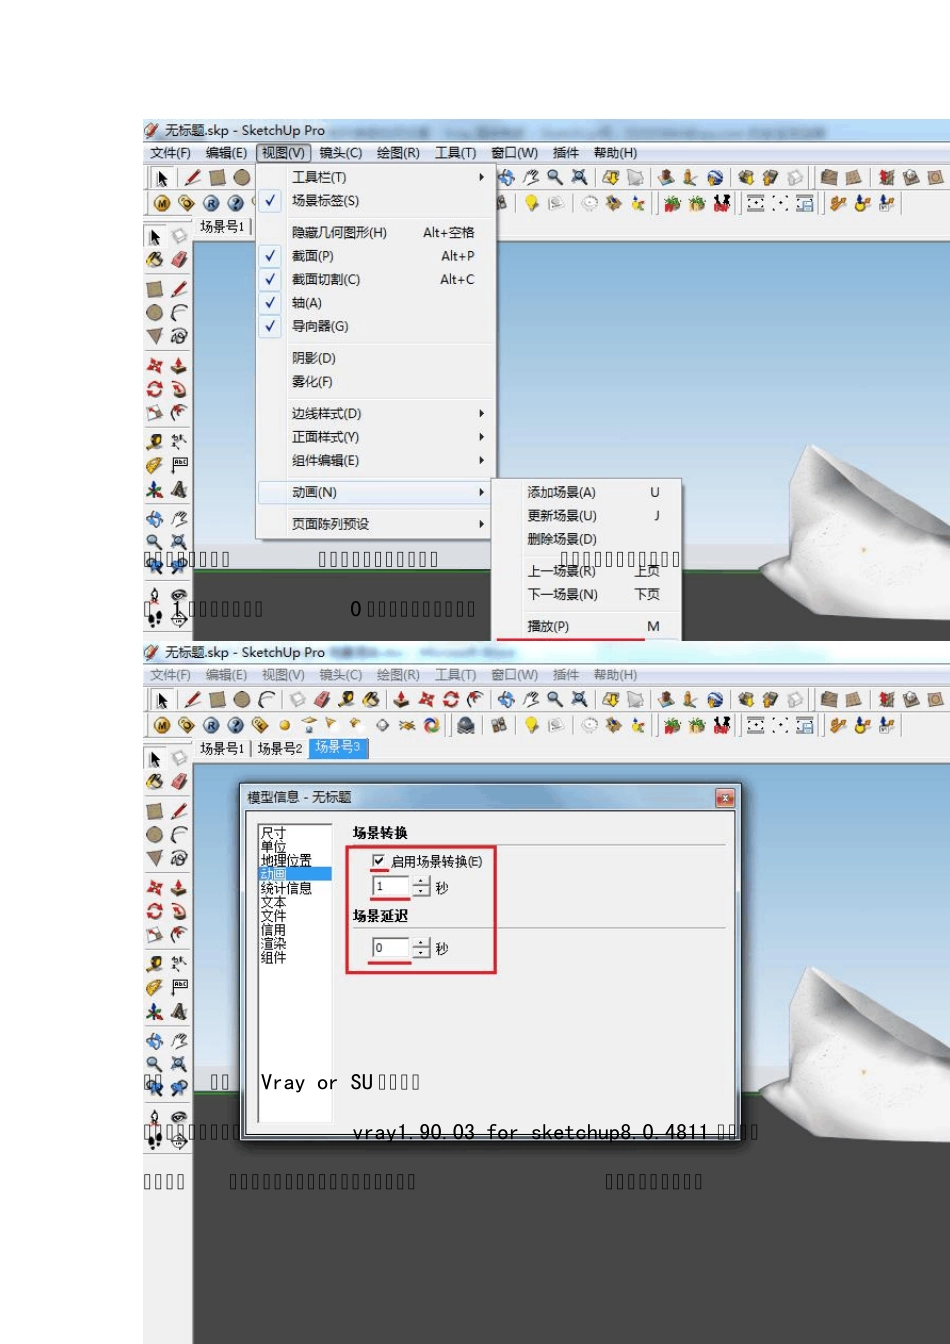This screenshot has height=1344, width=950.
Task: Click the V-Ray render (R) icon above scene tab 场景号2
Action: [x=211, y=725]
